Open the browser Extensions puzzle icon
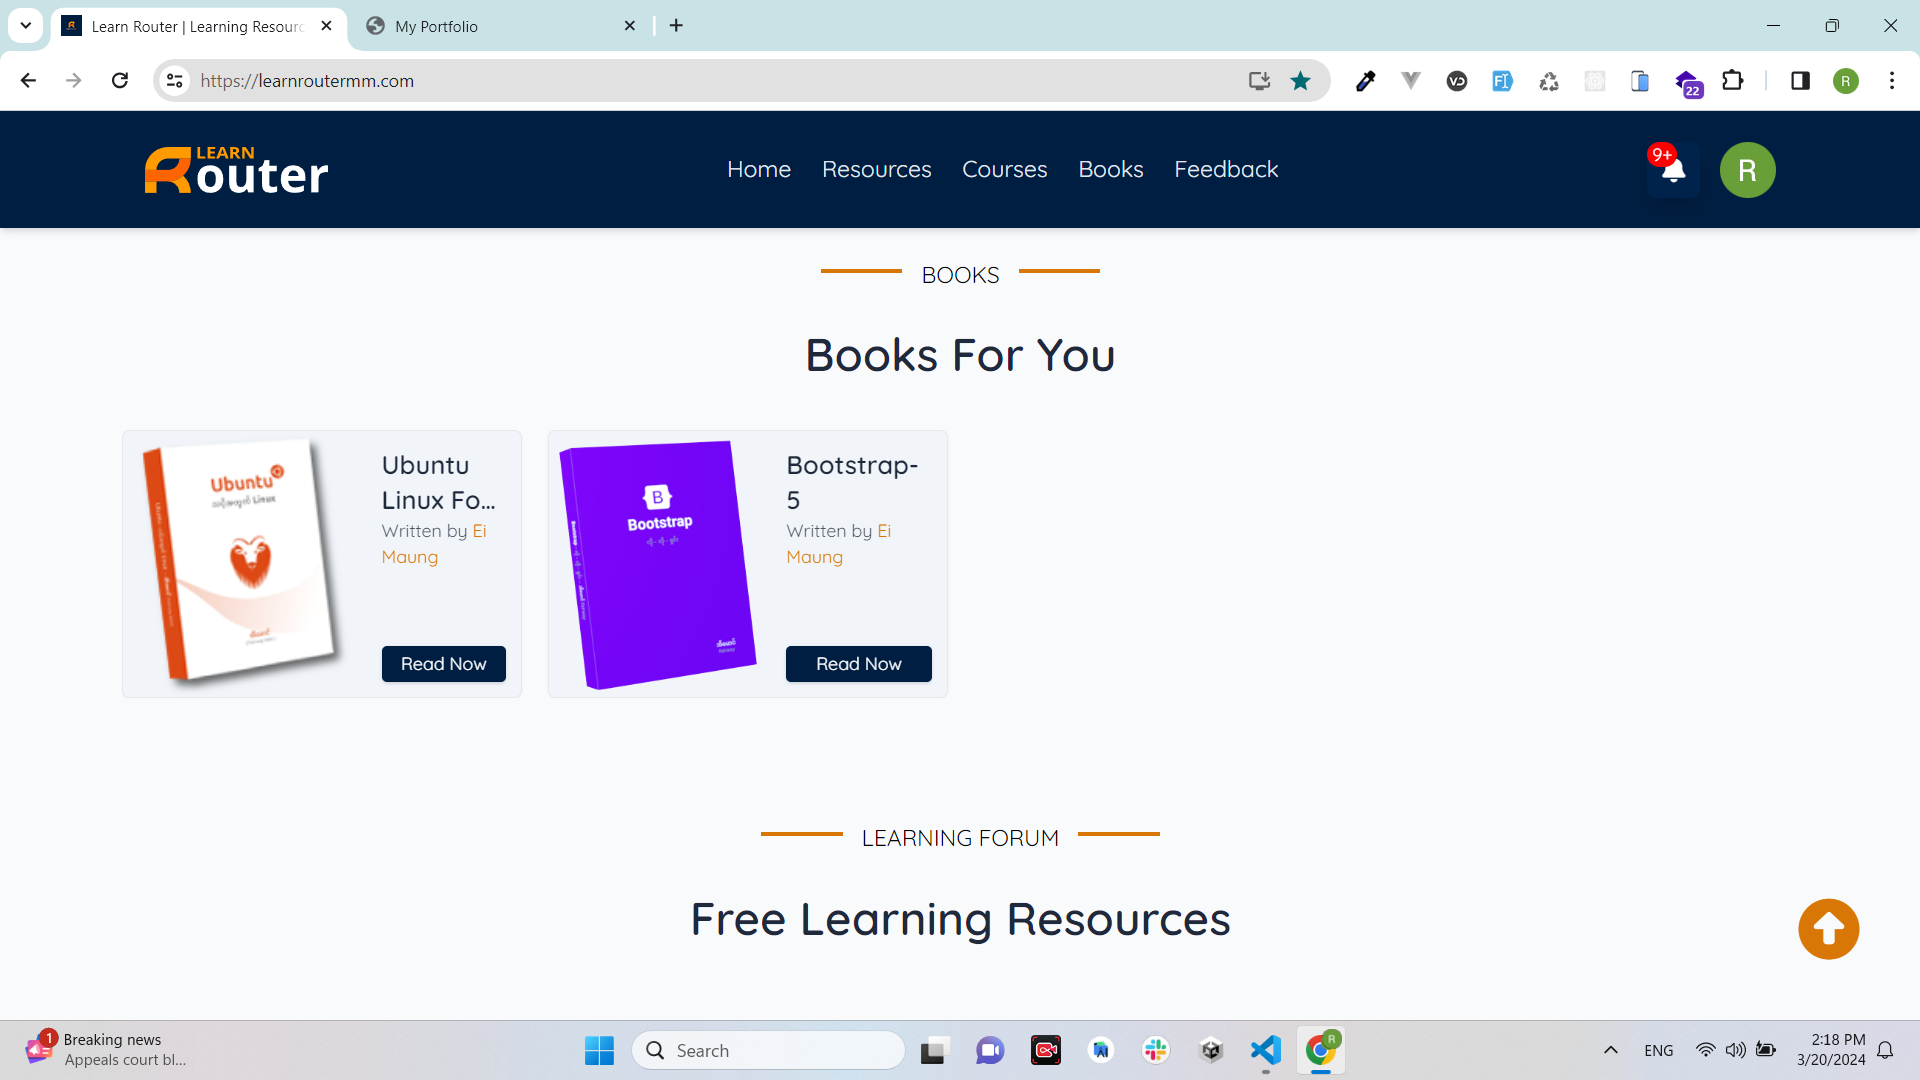 point(1733,81)
